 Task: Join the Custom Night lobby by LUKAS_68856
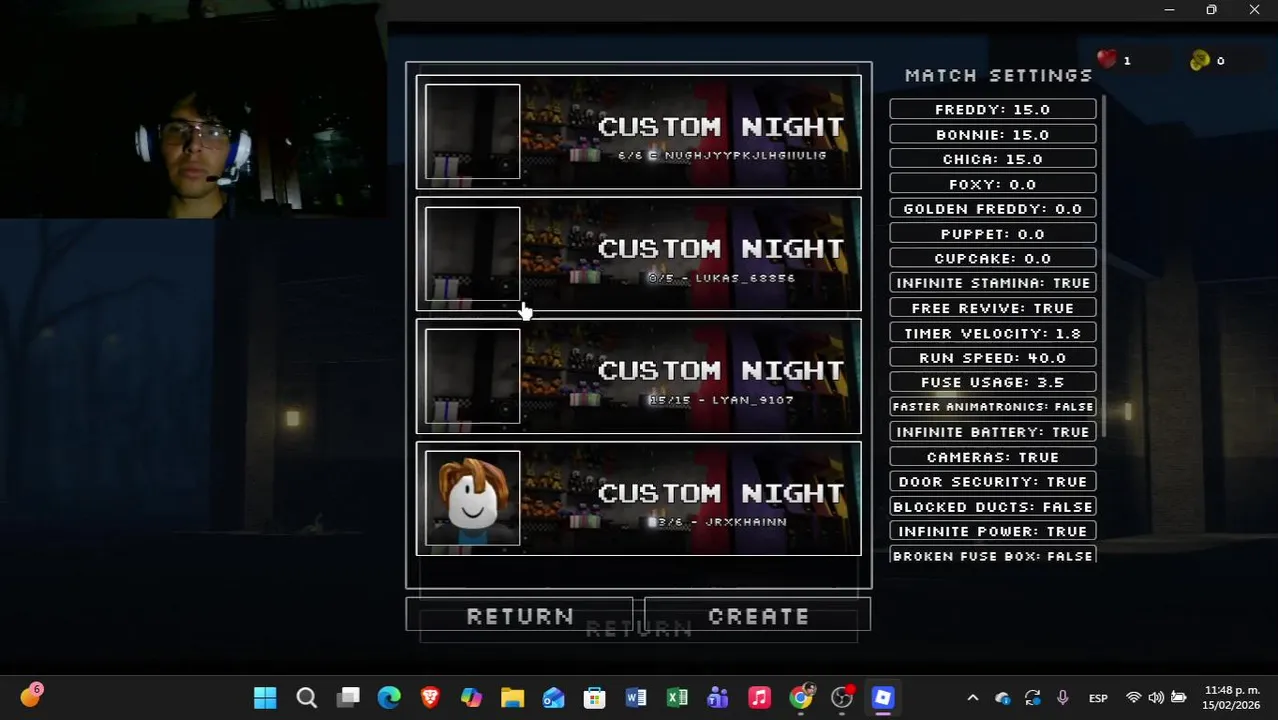[638, 254]
